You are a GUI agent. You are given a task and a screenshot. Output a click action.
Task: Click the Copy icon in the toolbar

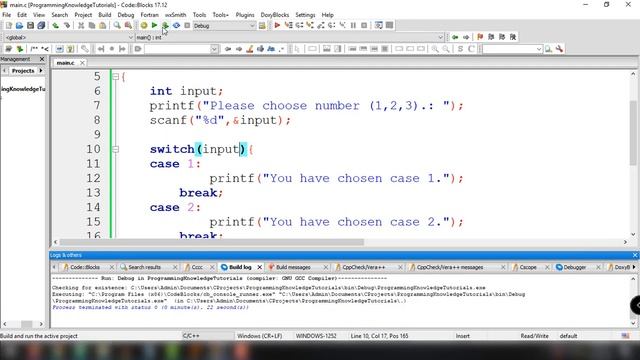tap(92, 25)
